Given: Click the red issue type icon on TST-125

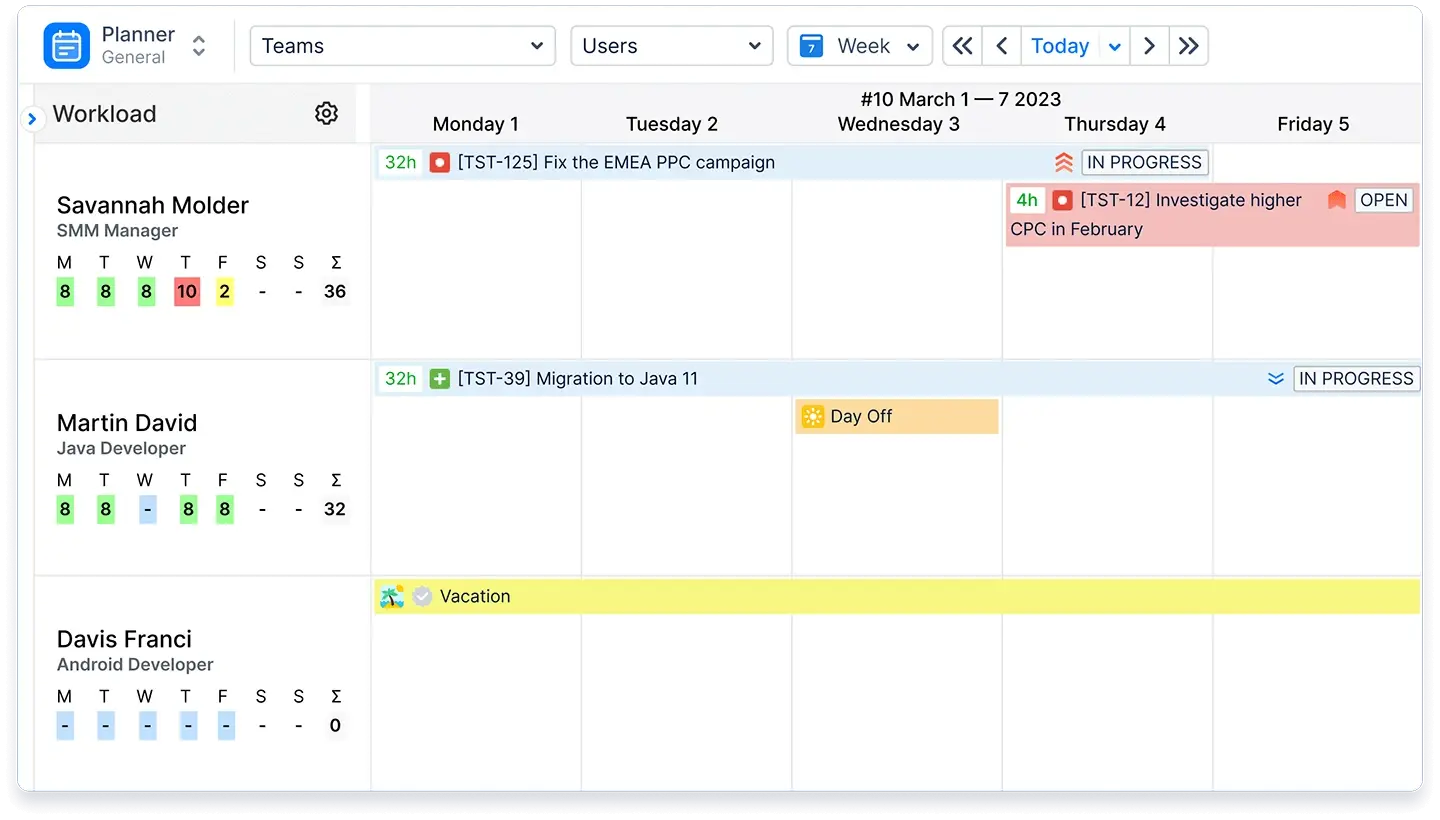Looking at the screenshot, I should pos(438,162).
